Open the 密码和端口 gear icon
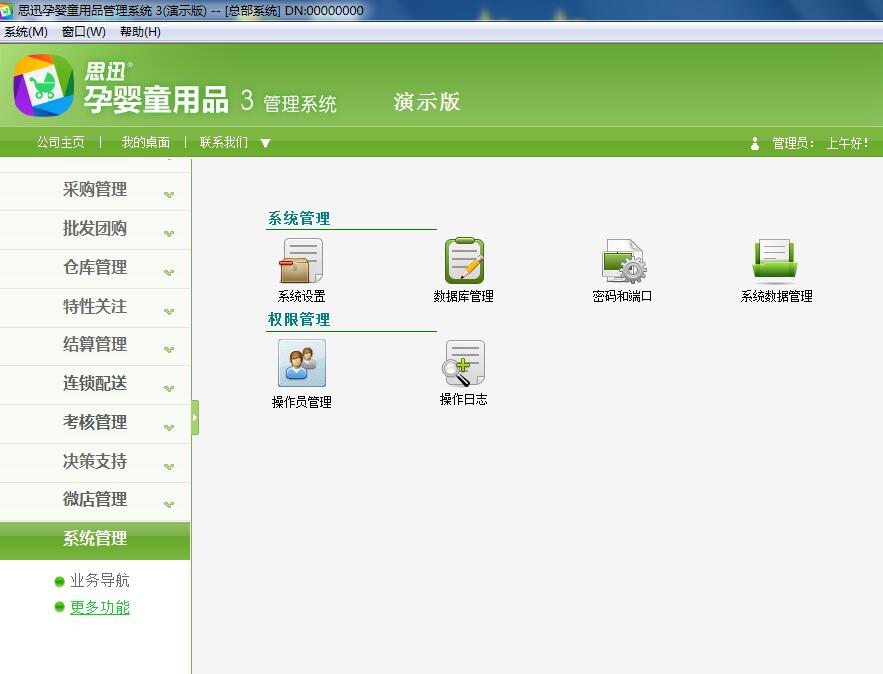 [x=623, y=260]
